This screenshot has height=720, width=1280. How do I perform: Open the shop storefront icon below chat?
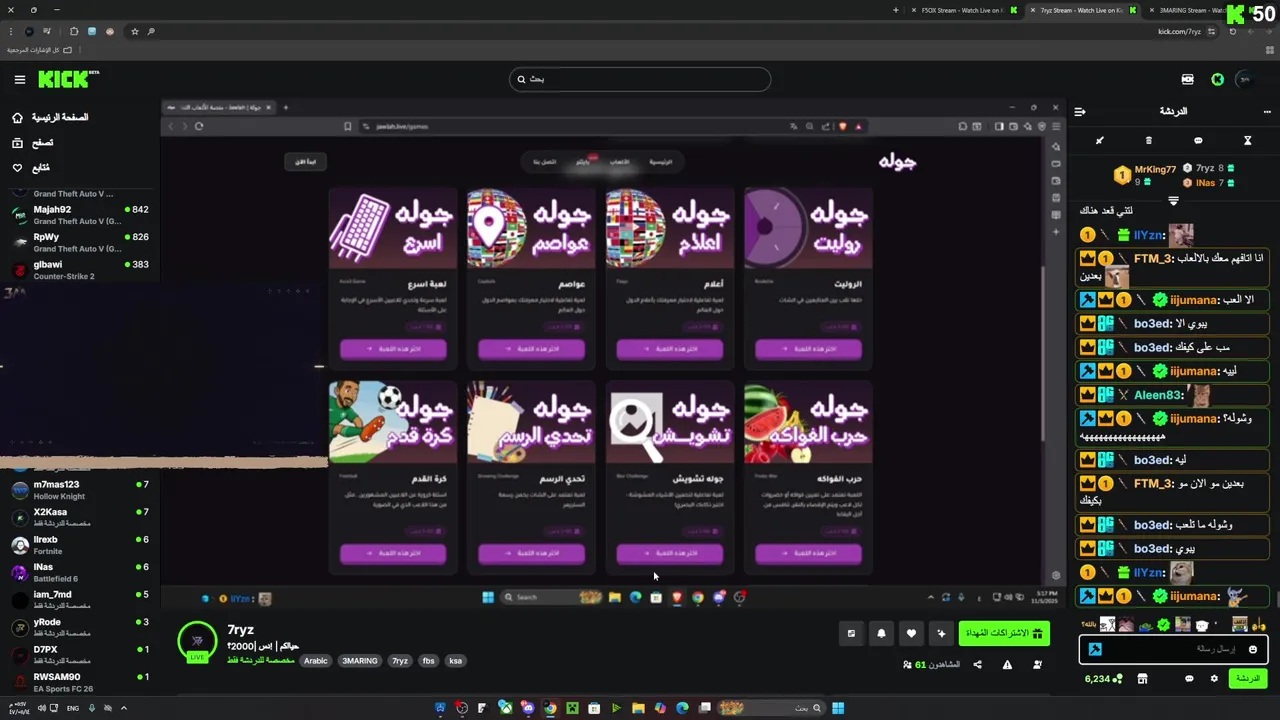tap(1142, 678)
